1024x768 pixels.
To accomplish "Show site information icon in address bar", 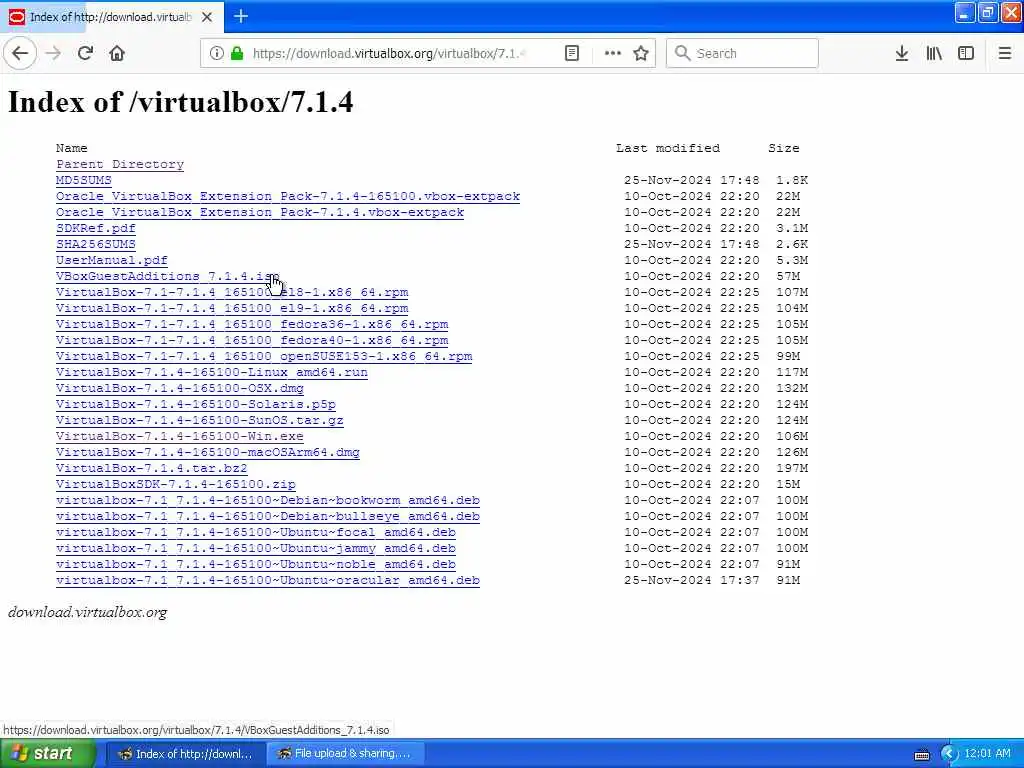I will (x=217, y=54).
